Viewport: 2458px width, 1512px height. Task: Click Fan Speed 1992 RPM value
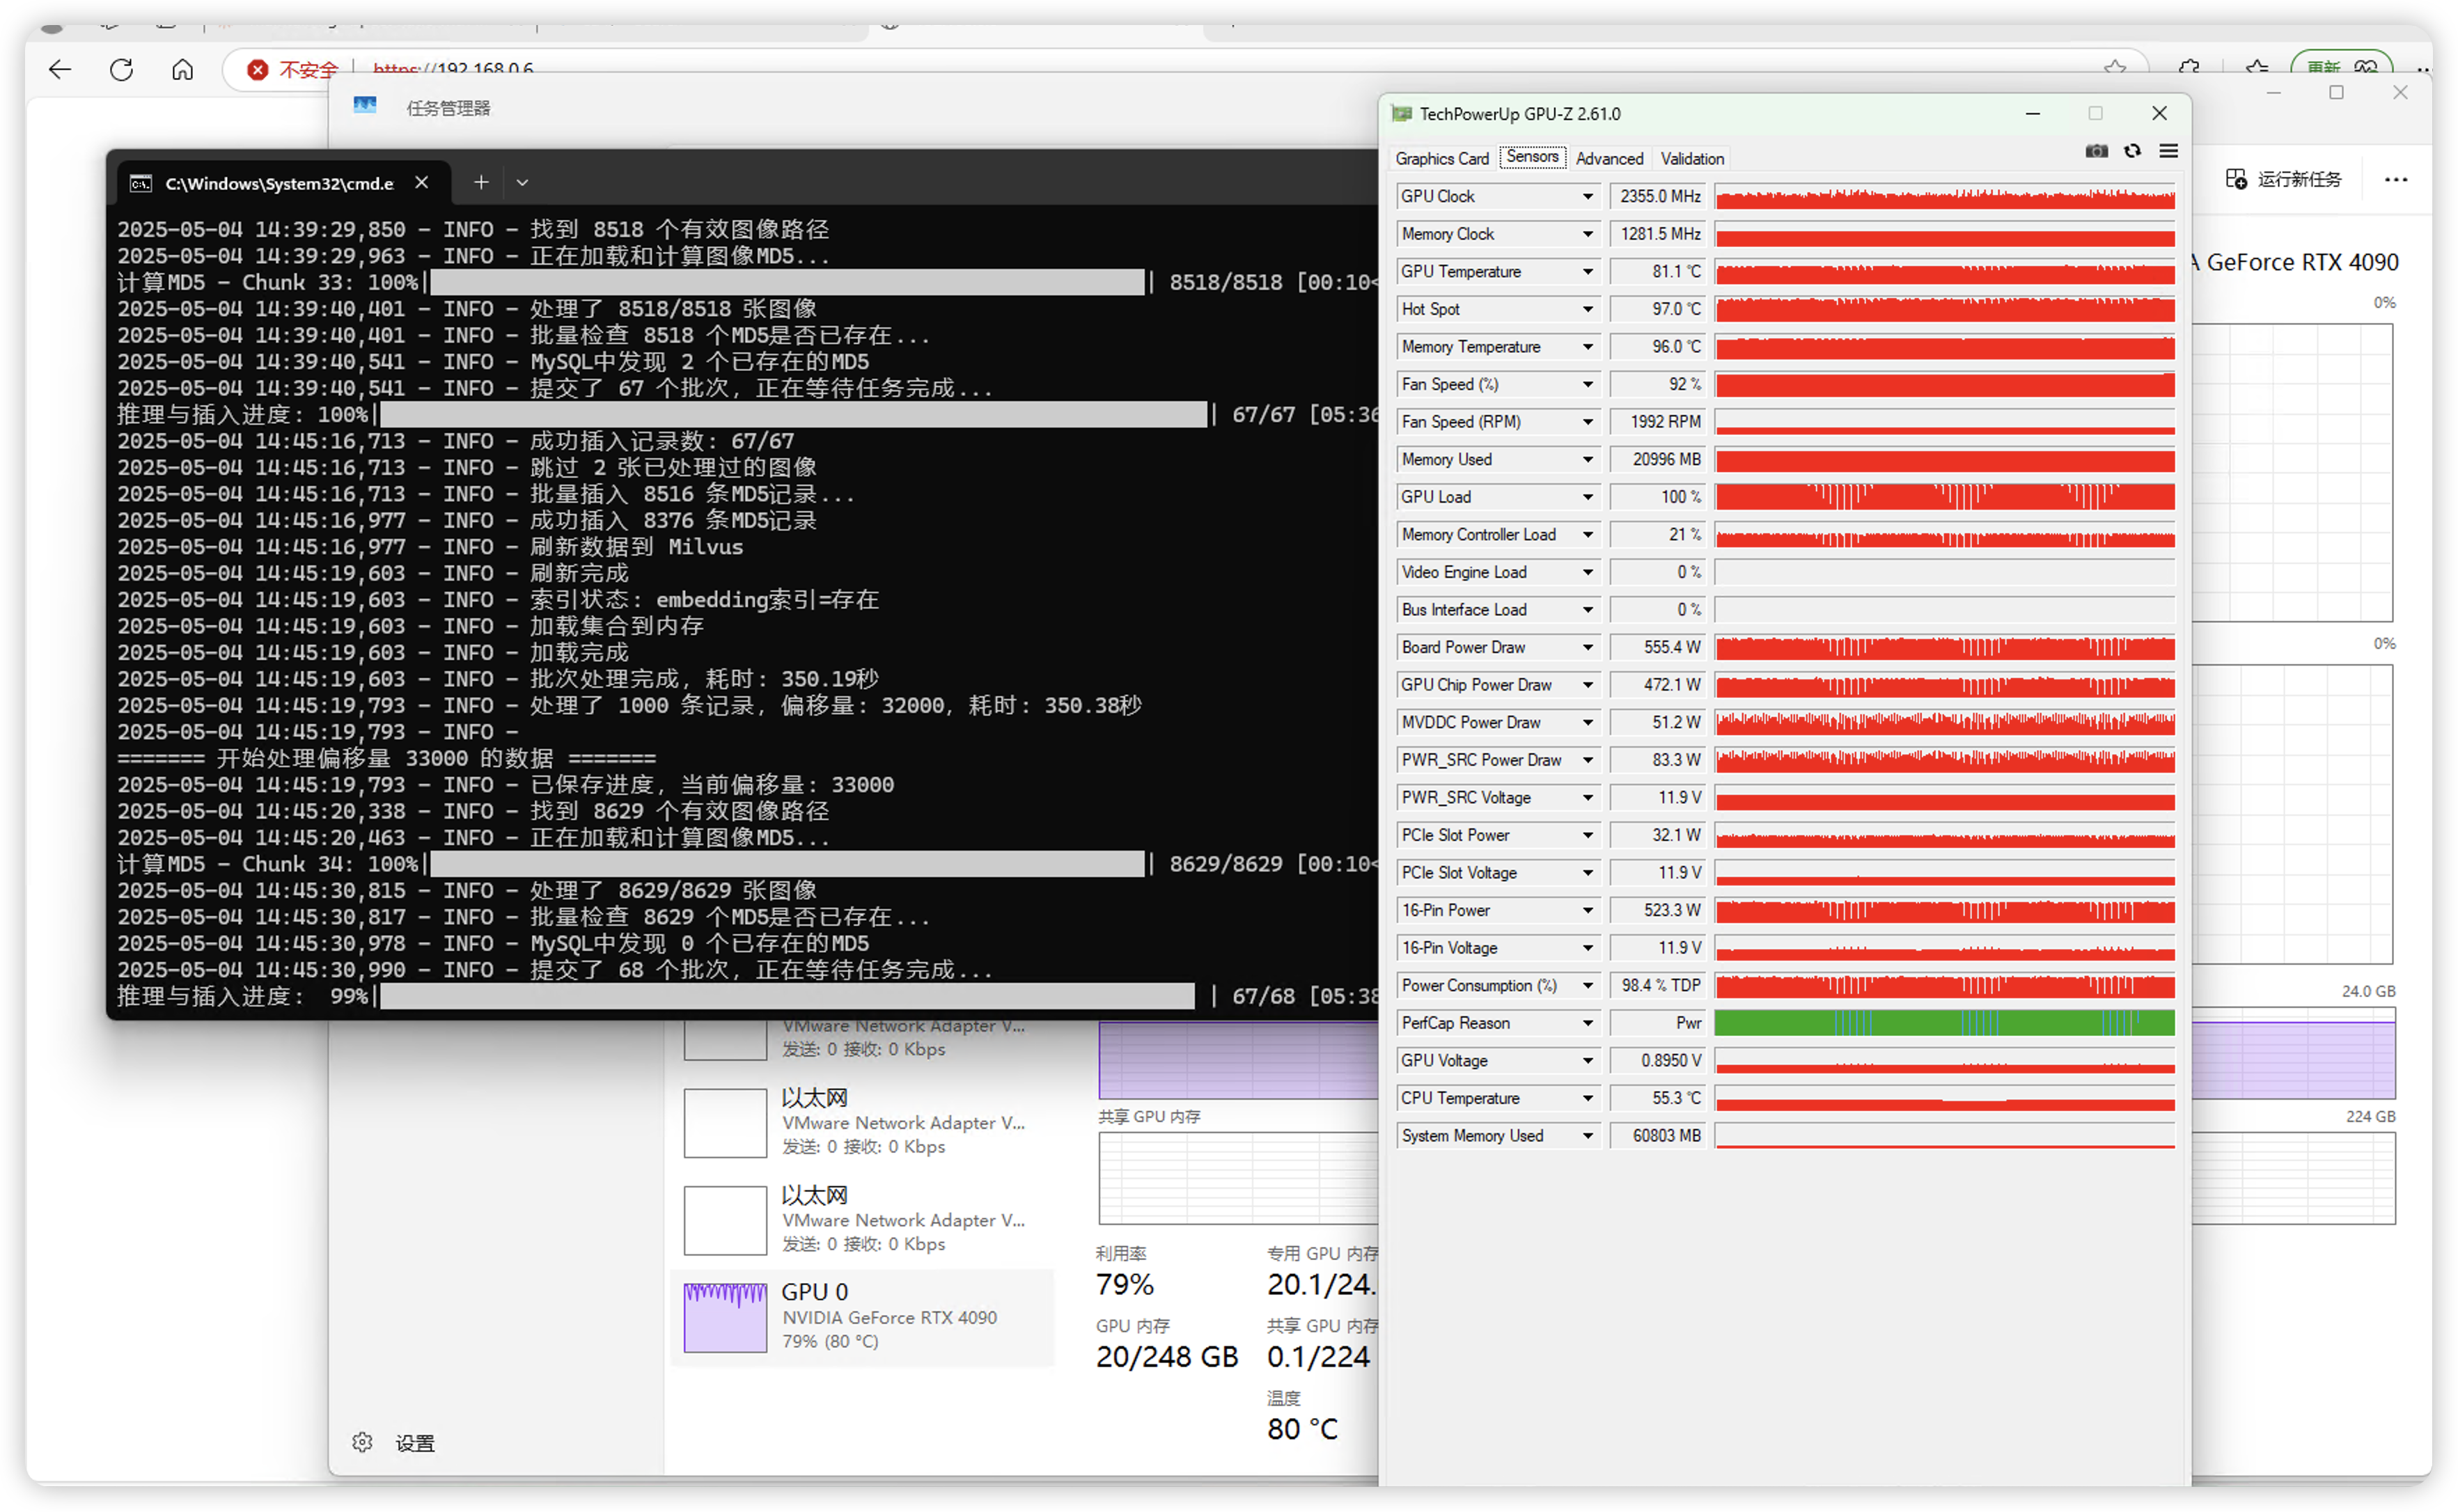(x=1658, y=422)
